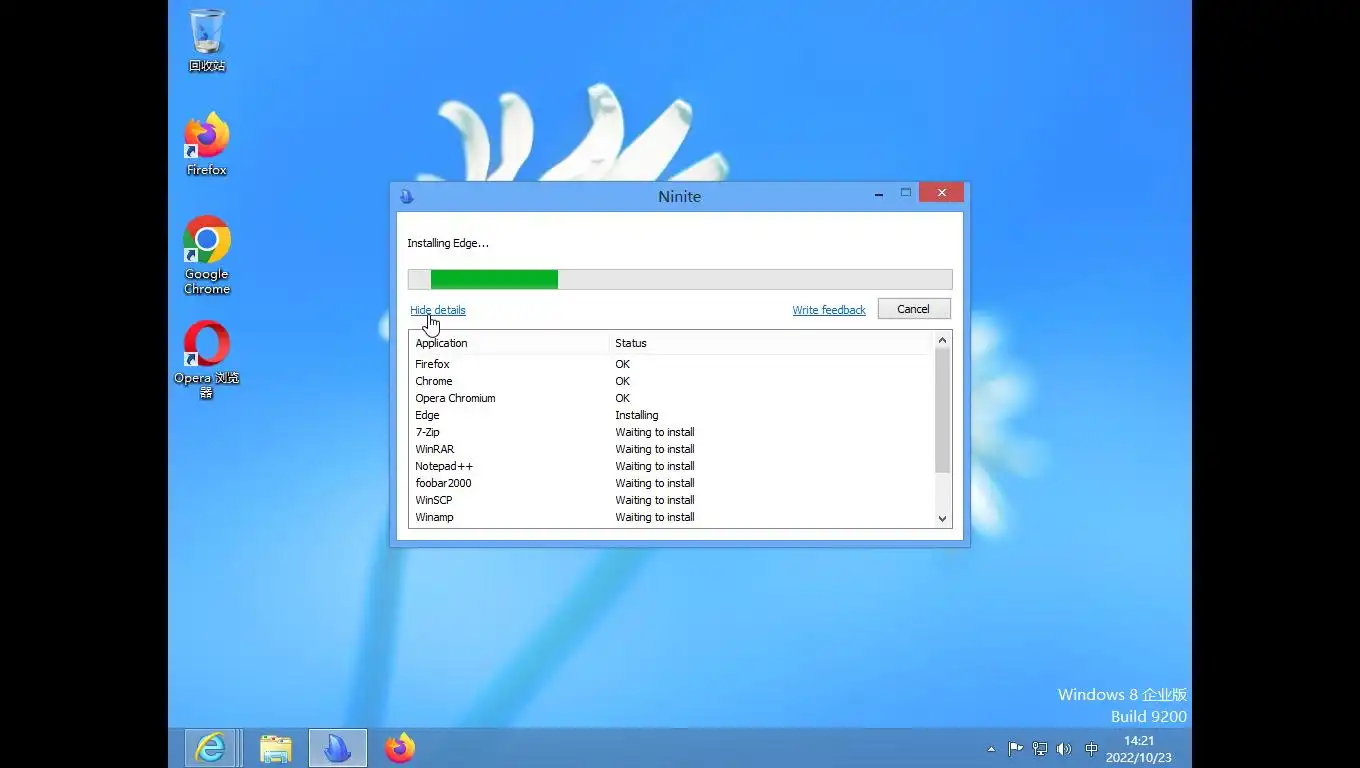
Task: Select the Edge row in the list
Action: coord(671,415)
